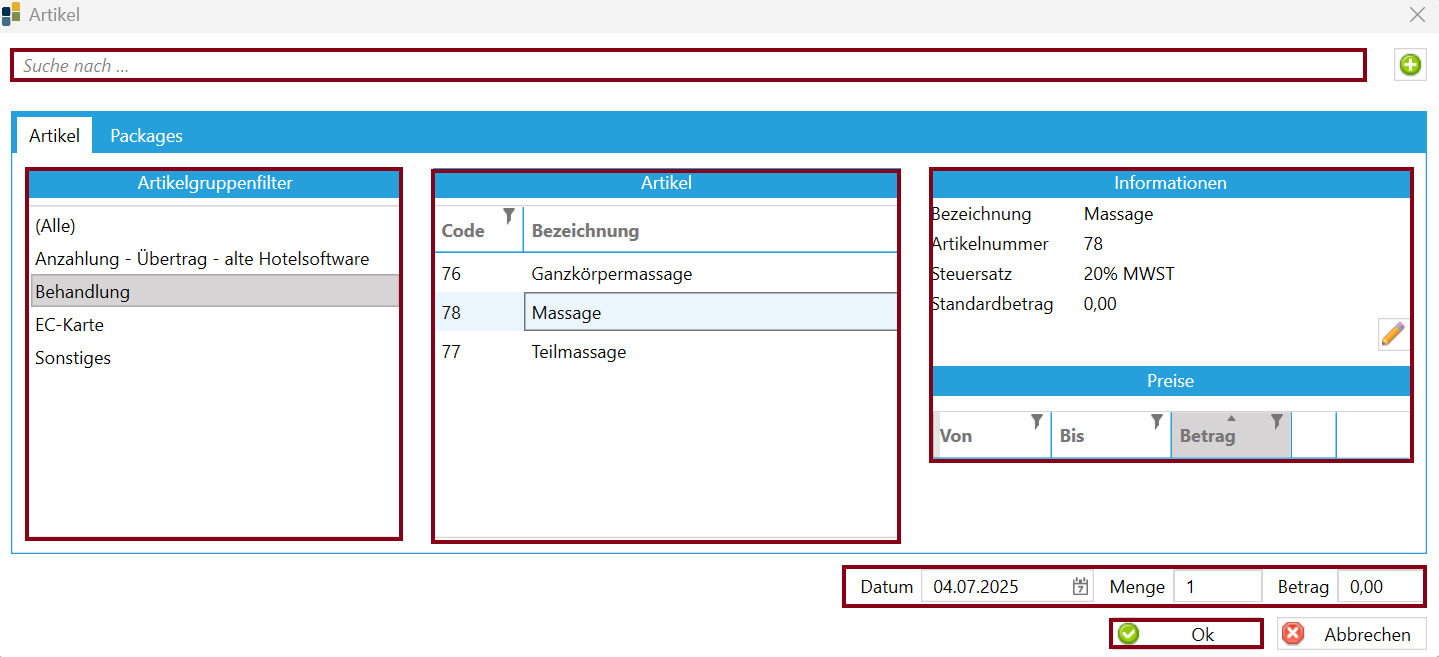Screen dimensions: 1439x657
Task: Select the Ganzkörpermassage article row
Action: tap(666, 273)
